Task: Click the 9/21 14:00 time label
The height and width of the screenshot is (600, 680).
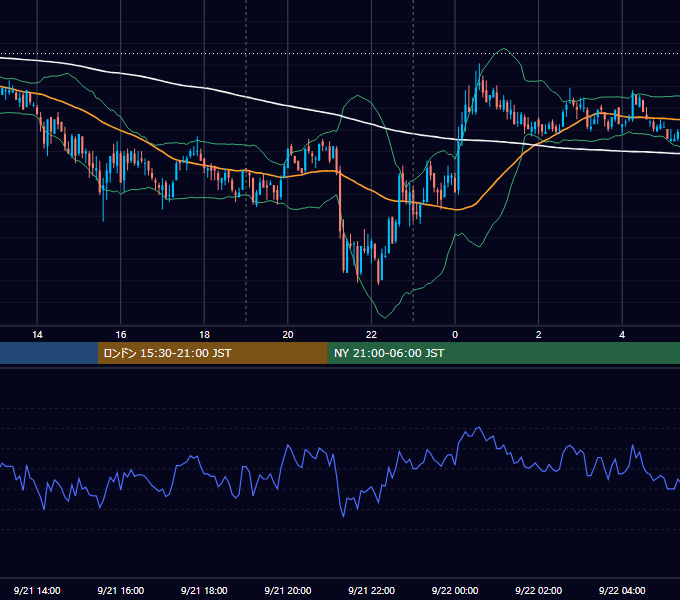Action: (x=37, y=590)
